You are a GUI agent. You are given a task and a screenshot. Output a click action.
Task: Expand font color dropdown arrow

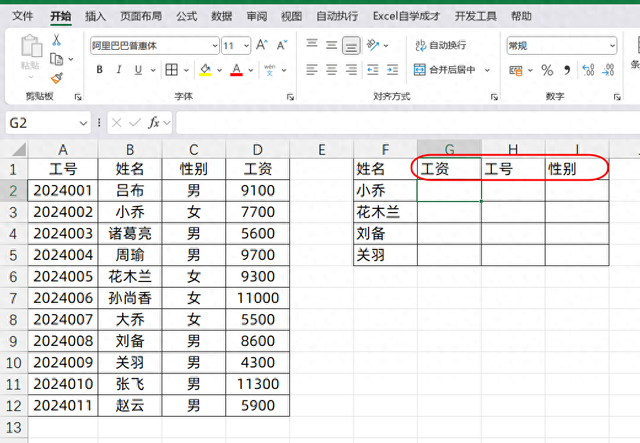point(251,70)
